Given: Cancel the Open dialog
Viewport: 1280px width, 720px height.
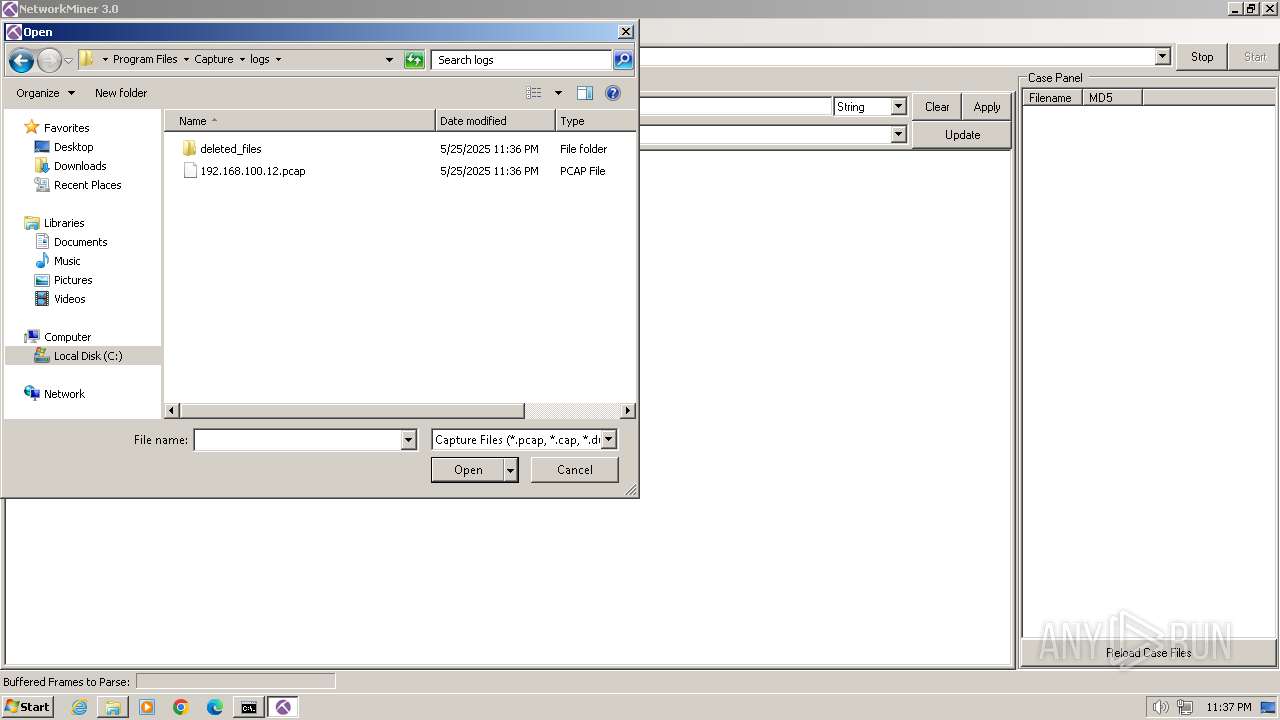Looking at the screenshot, I should click(575, 470).
